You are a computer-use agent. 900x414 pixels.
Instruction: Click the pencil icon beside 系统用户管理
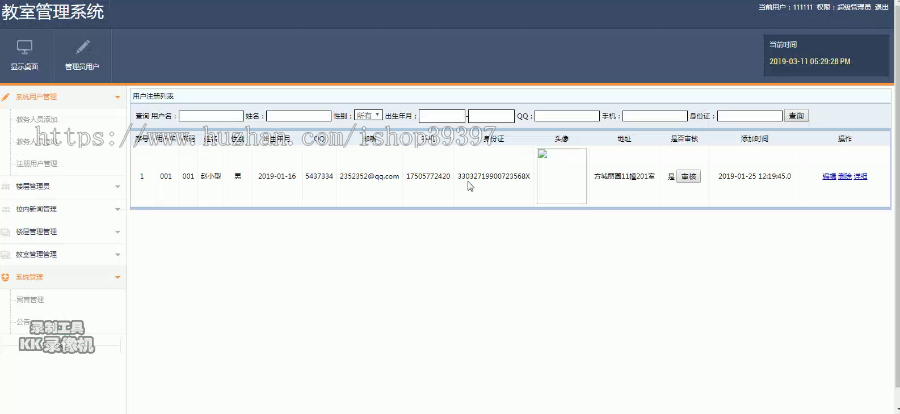coord(6,97)
